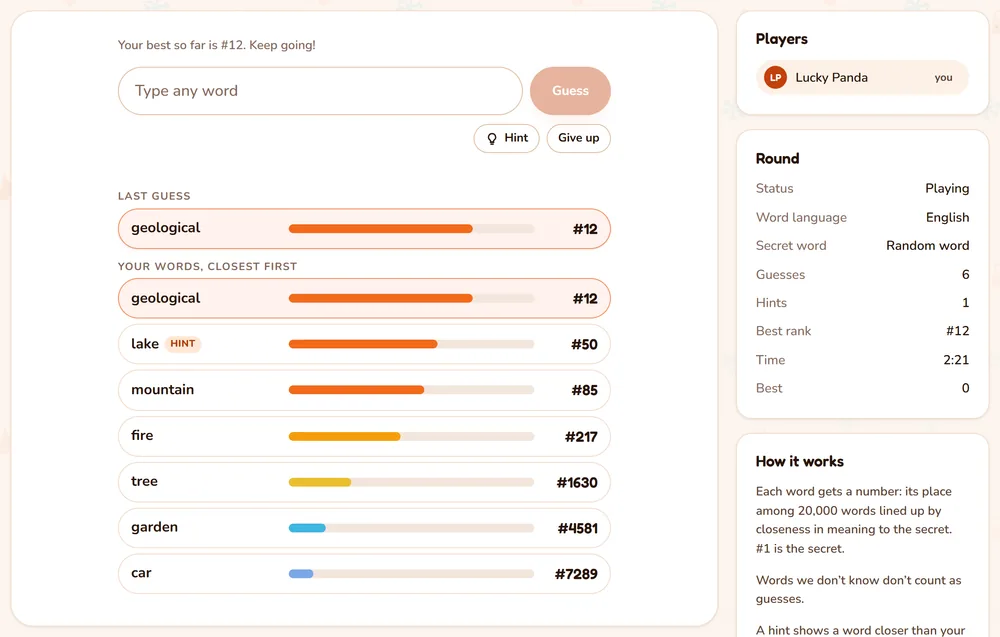Image resolution: width=1000 pixels, height=637 pixels.
Task: Click the 'Hints' label in Round panel
Action: pos(771,303)
